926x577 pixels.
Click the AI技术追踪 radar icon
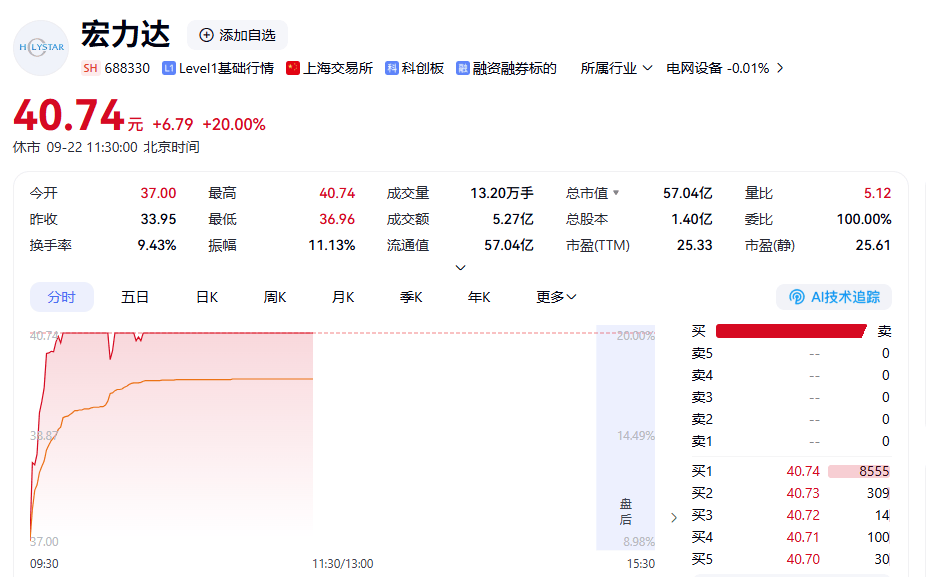[797, 297]
